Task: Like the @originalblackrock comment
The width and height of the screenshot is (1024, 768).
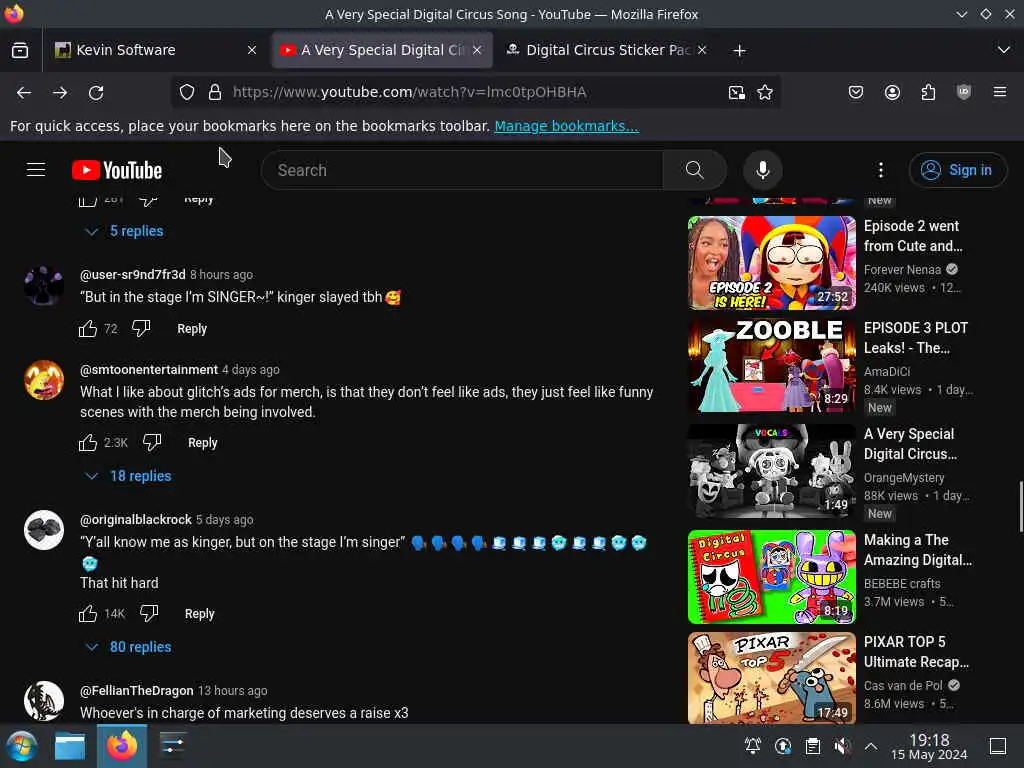Action: (x=88, y=614)
